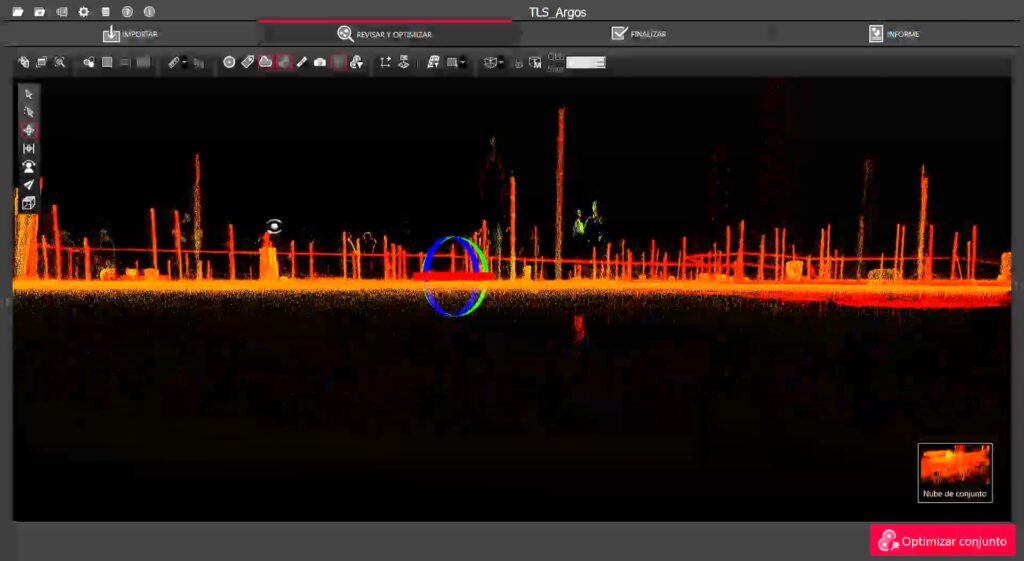Expand the view cube dropdown
Viewport: 1024px width, 561px height.
point(501,63)
